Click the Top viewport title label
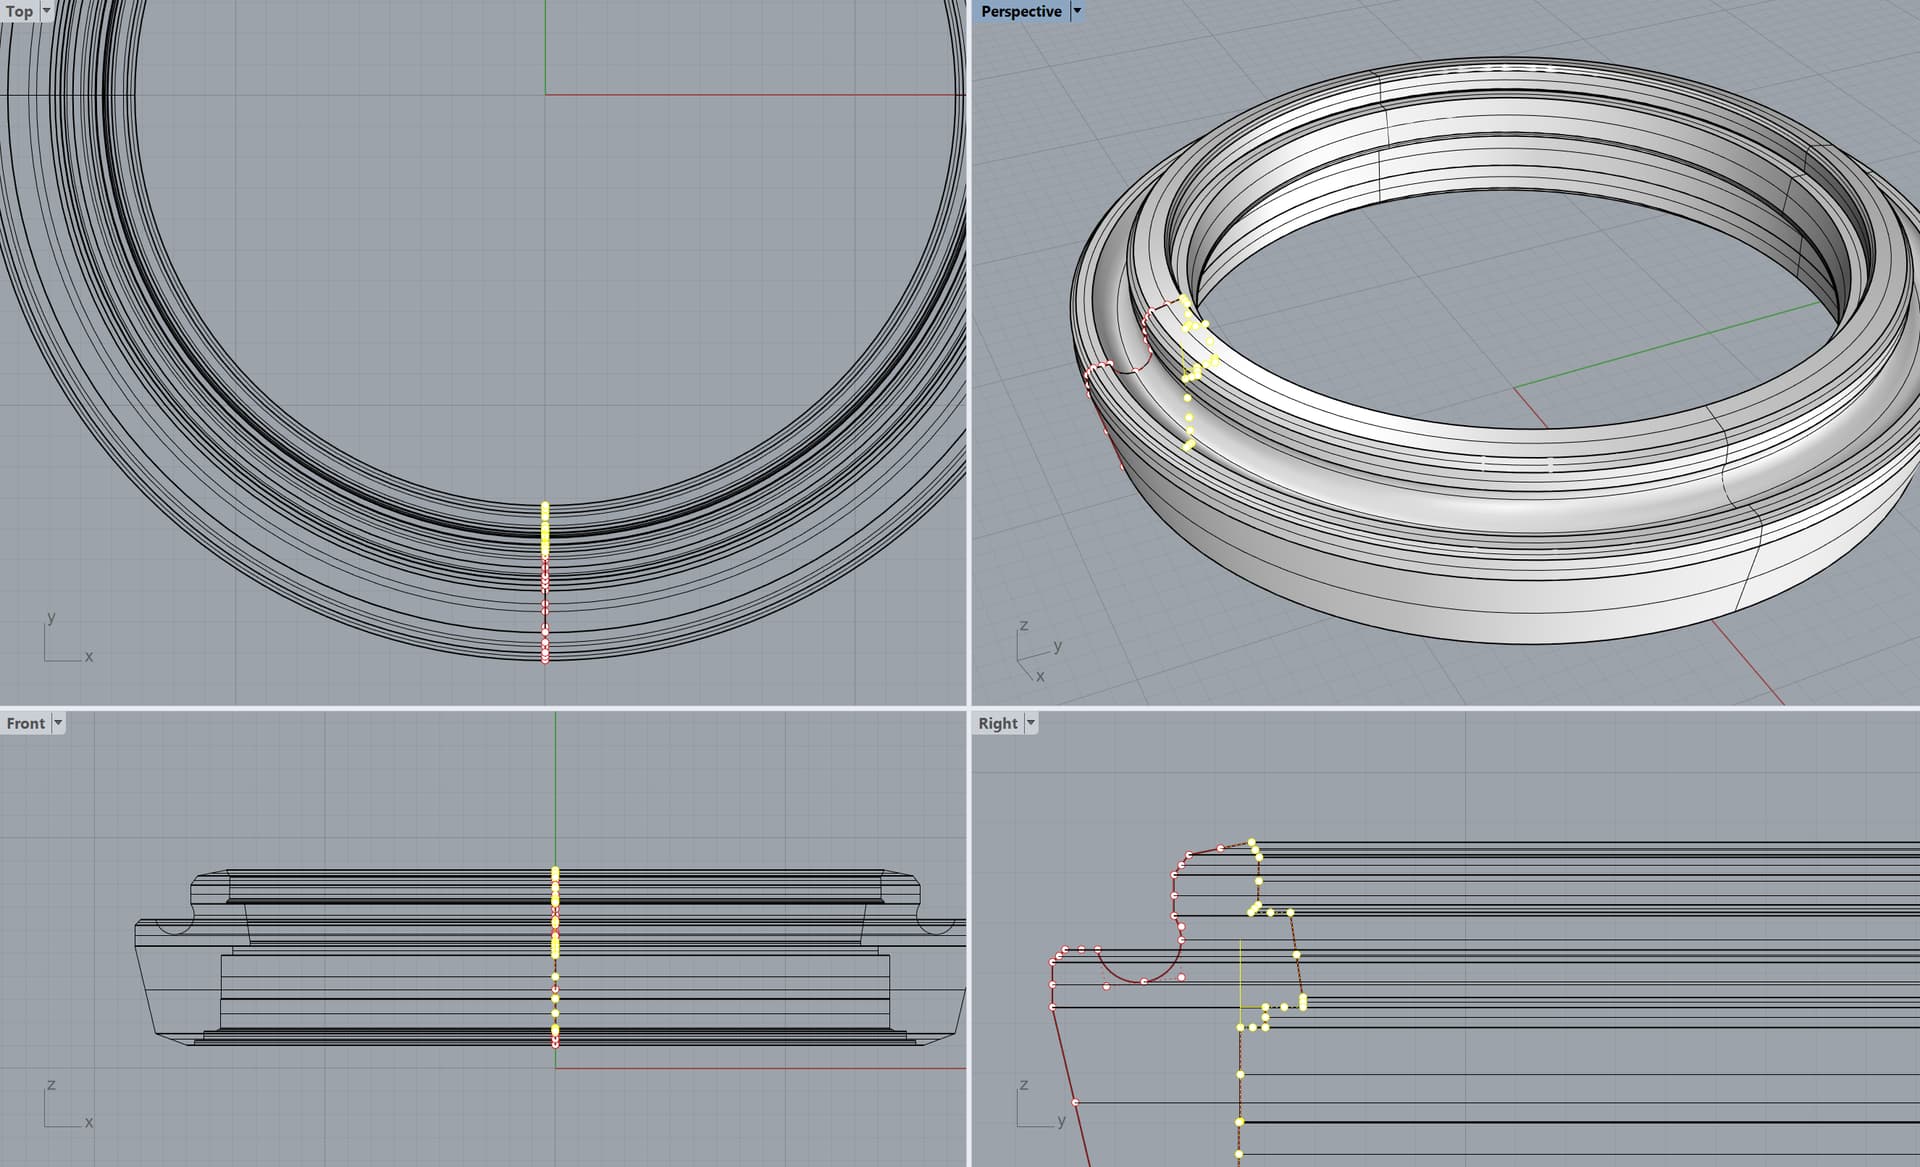1920x1167 pixels. tap(19, 11)
